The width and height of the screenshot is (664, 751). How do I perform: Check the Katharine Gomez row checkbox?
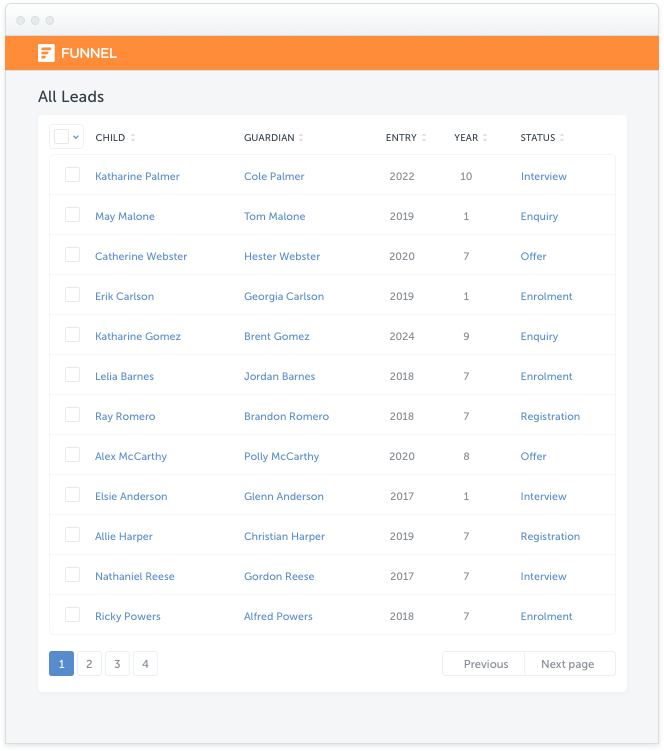tap(72, 335)
